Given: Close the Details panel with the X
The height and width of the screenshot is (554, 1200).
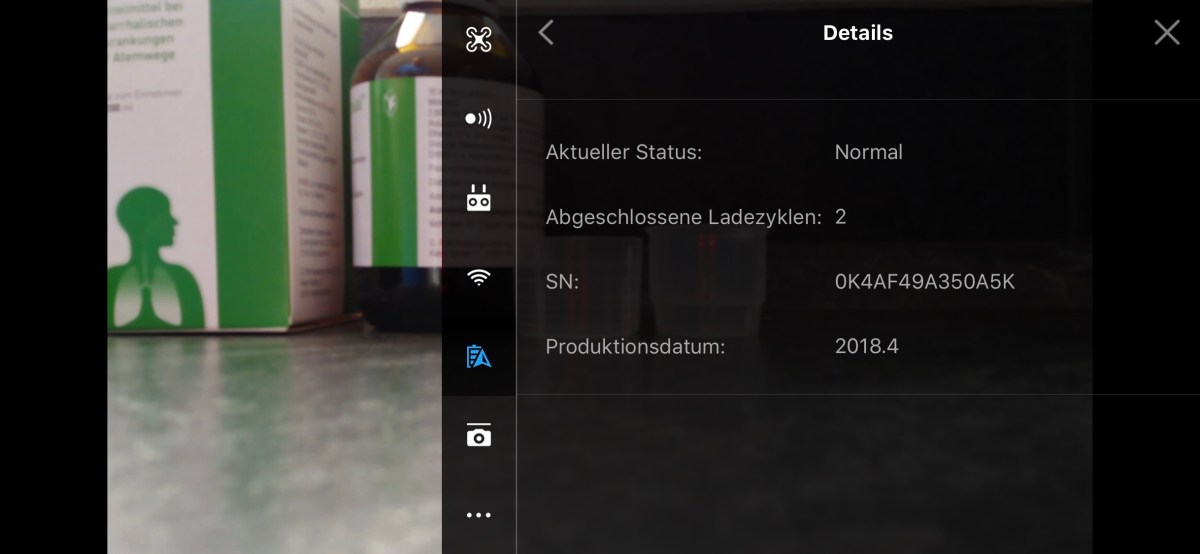Looking at the screenshot, I should pos(1167,33).
